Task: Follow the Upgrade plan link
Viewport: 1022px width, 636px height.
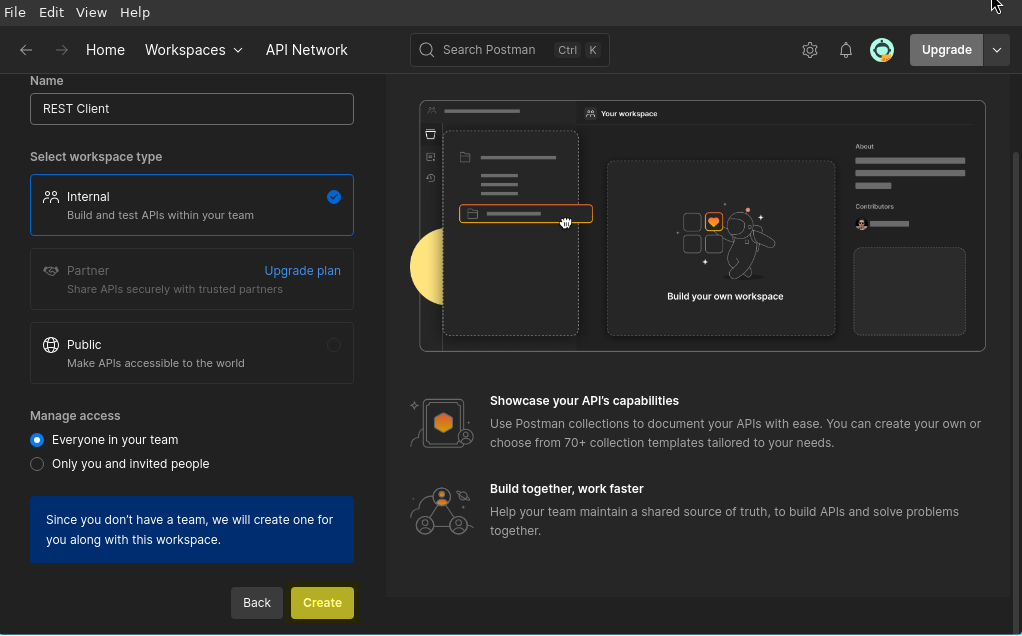Action: click(x=302, y=271)
